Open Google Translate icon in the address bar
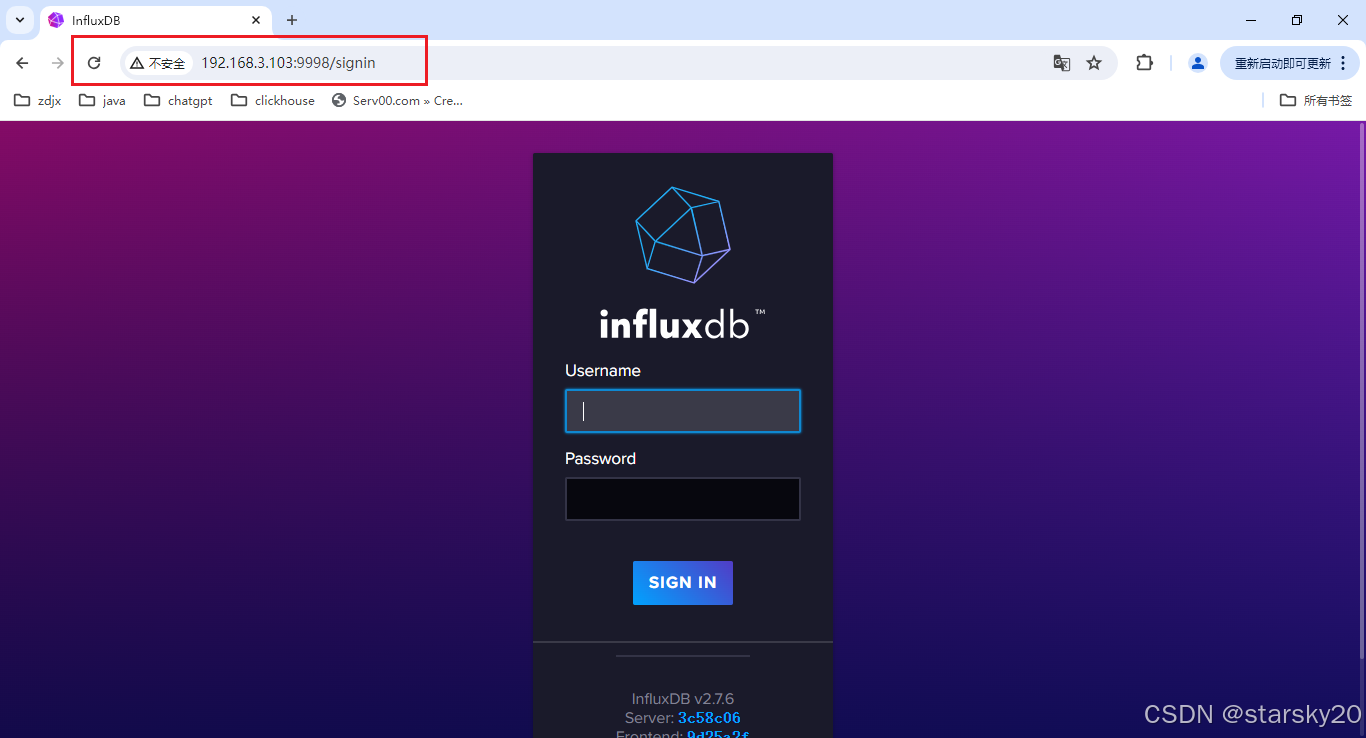This screenshot has width=1366, height=738. point(1061,62)
